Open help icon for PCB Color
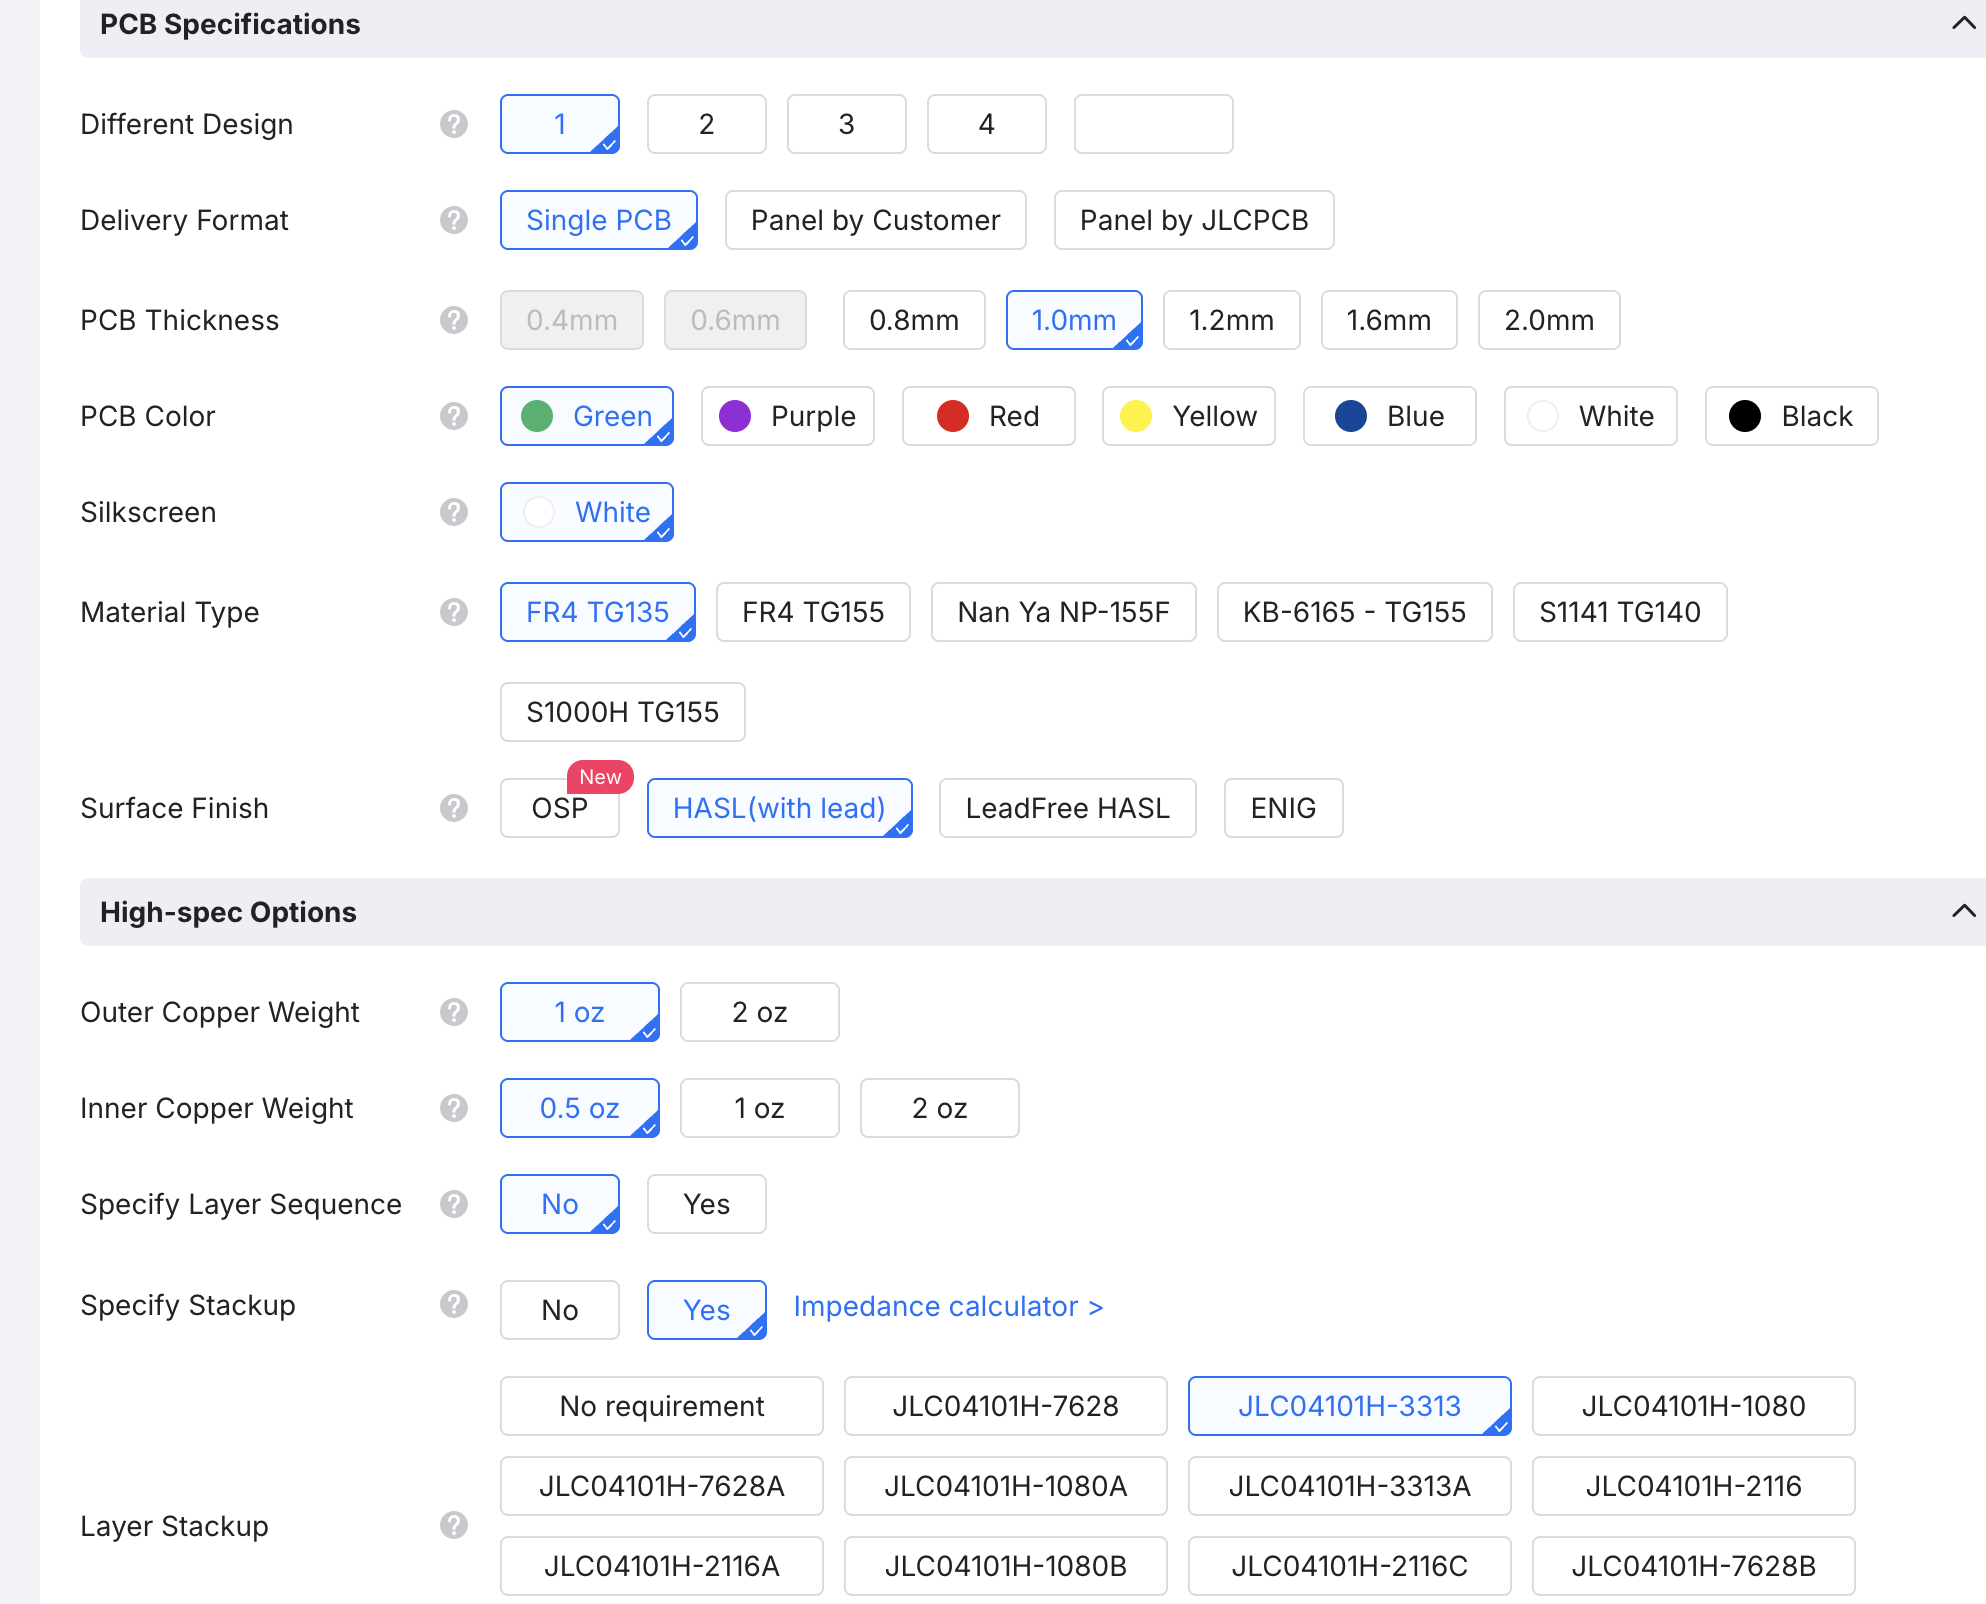Screen dimensions: 1986x1604 coord(454,416)
